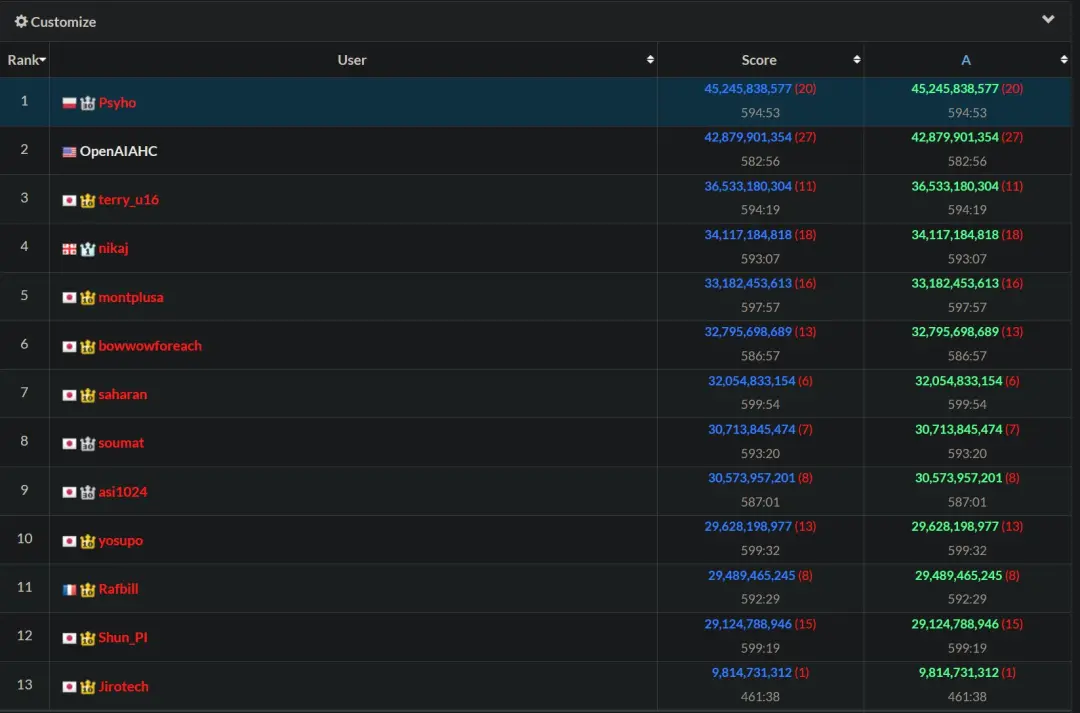Select the Jirotech row rank 13 cell
Viewport: 1080px width, 713px height.
(25, 685)
